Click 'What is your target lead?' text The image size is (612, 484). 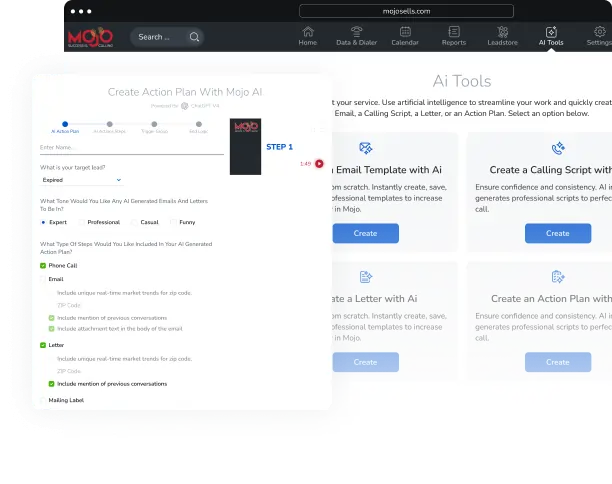click(x=73, y=167)
